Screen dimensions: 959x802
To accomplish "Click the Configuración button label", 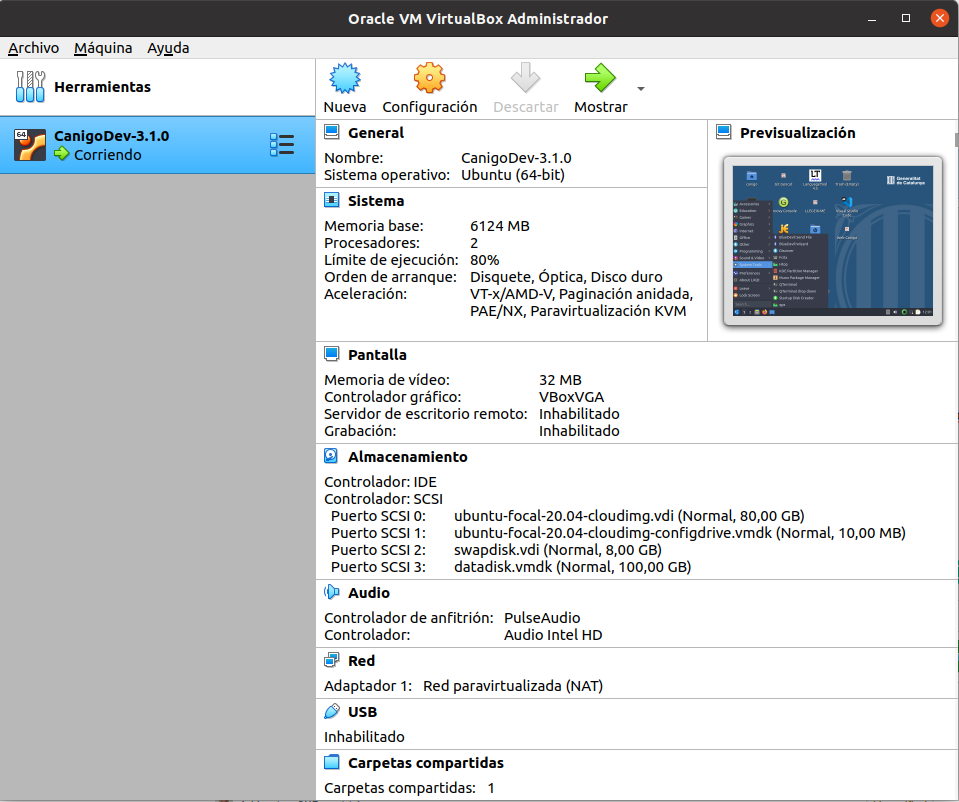I will pyautogui.click(x=429, y=107).
